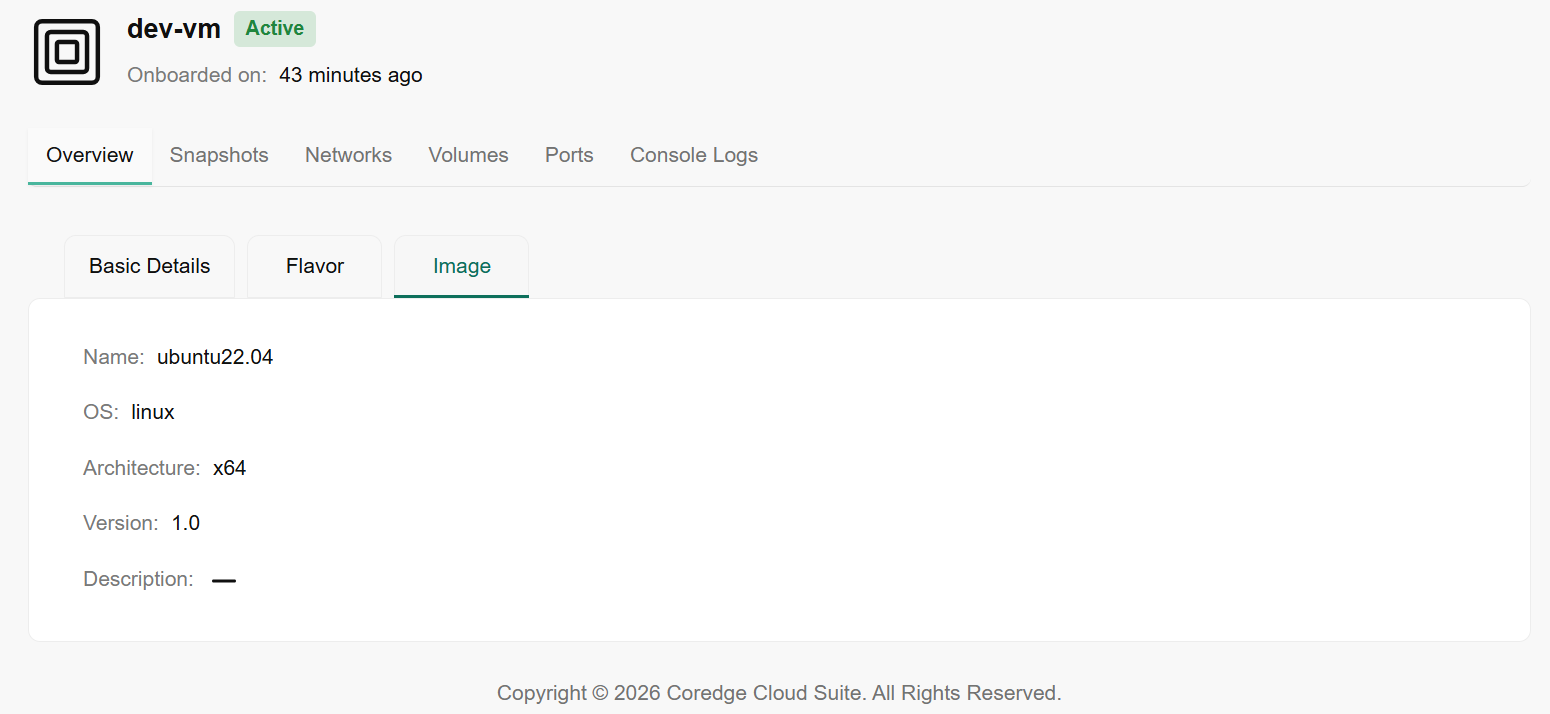Select the Image sub-tab

tap(462, 266)
